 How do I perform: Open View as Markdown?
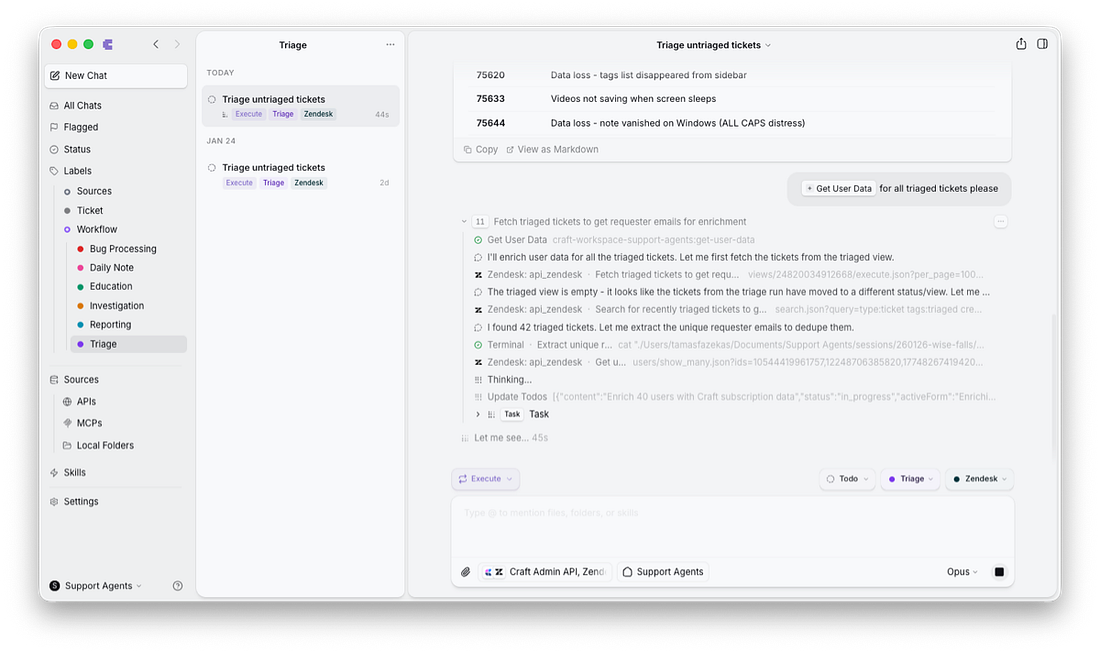(552, 149)
